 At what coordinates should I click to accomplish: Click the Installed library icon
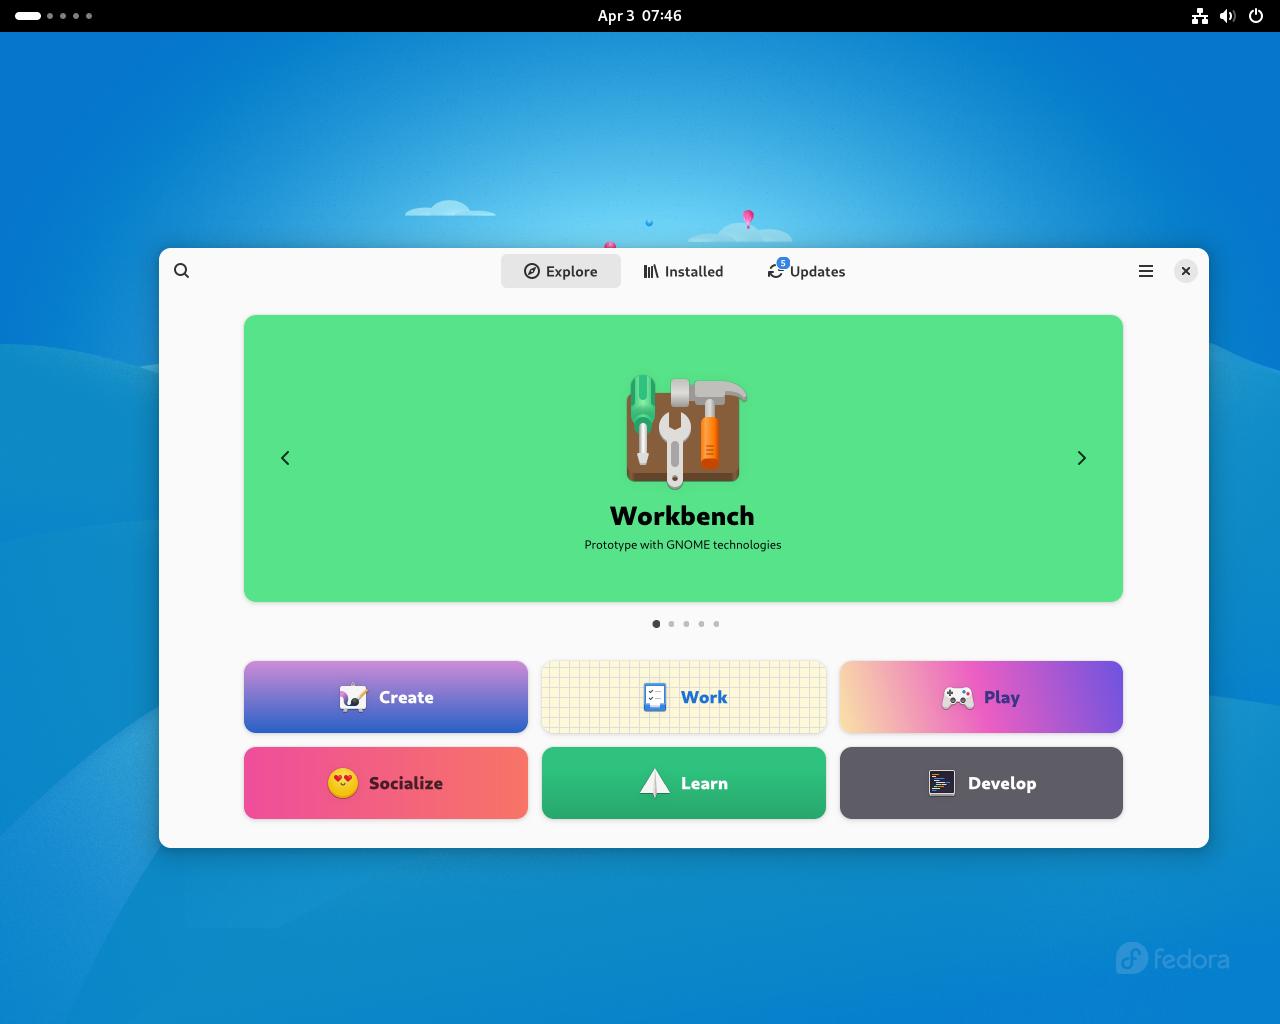point(651,271)
